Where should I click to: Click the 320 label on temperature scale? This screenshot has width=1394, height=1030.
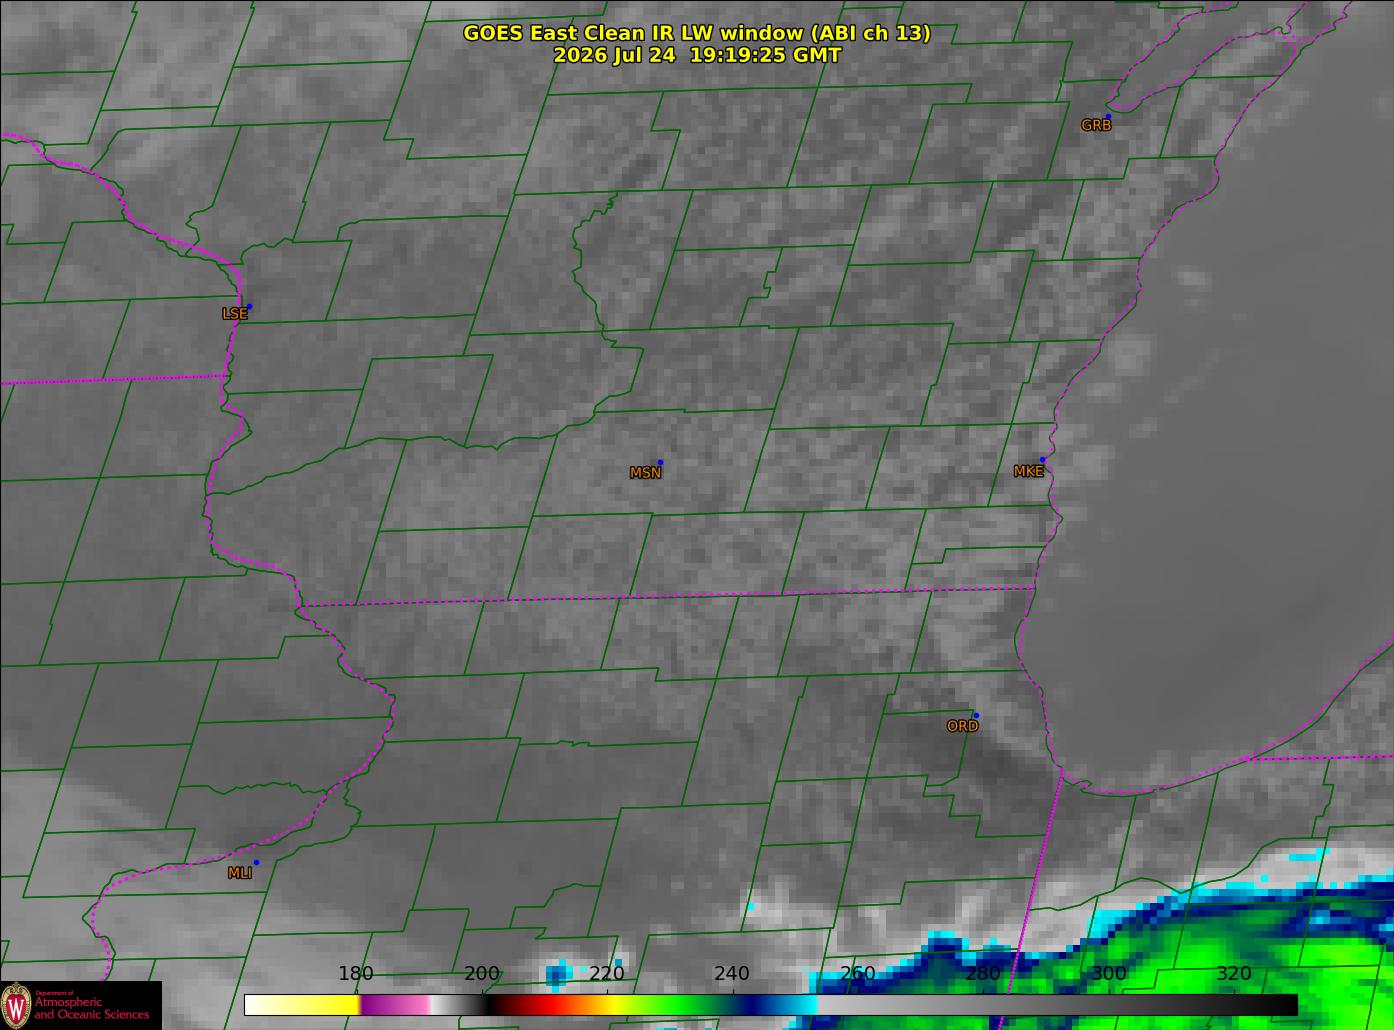pyautogui.click(x=1234, y=974)
